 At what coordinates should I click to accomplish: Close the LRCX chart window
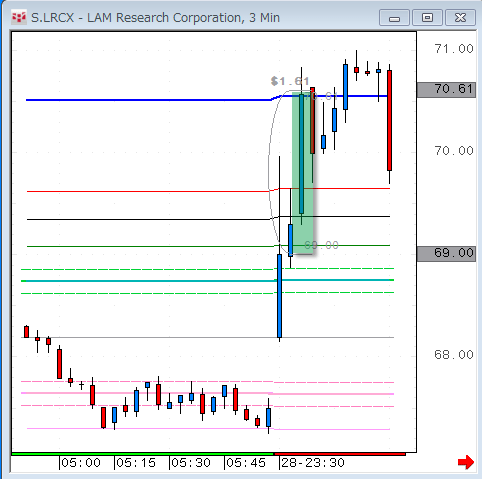[460, 18]
